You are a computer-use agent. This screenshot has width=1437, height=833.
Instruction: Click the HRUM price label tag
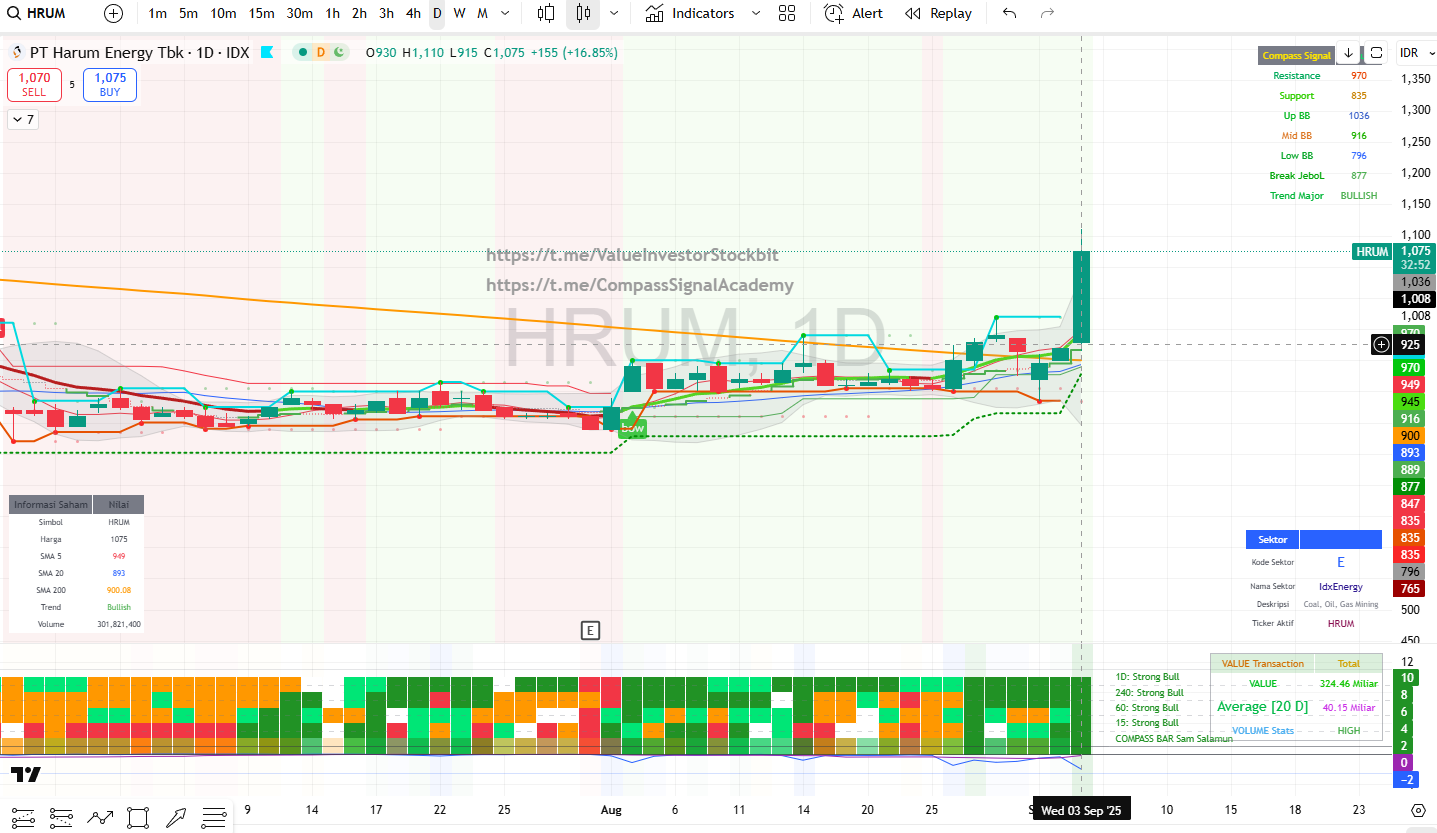pyautogui.click(x=1370, y=252)
